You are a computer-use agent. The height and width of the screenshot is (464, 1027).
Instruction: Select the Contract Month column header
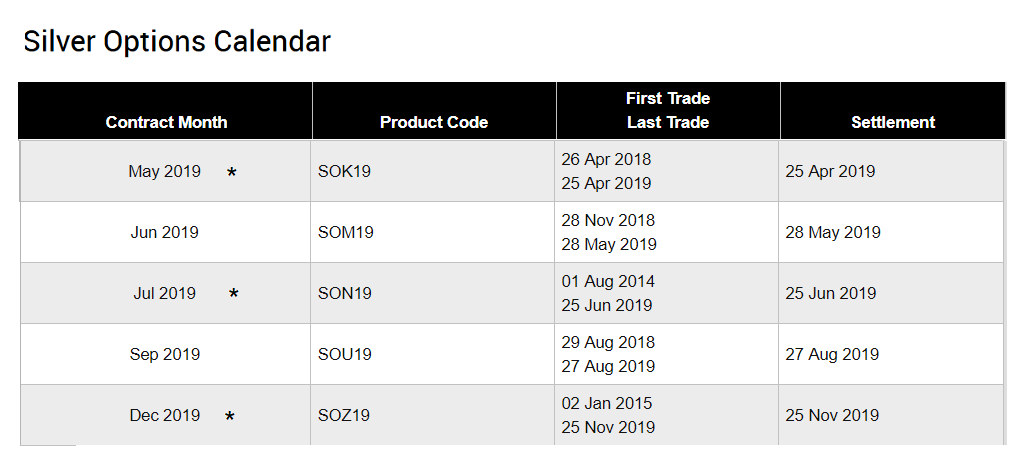166,123
